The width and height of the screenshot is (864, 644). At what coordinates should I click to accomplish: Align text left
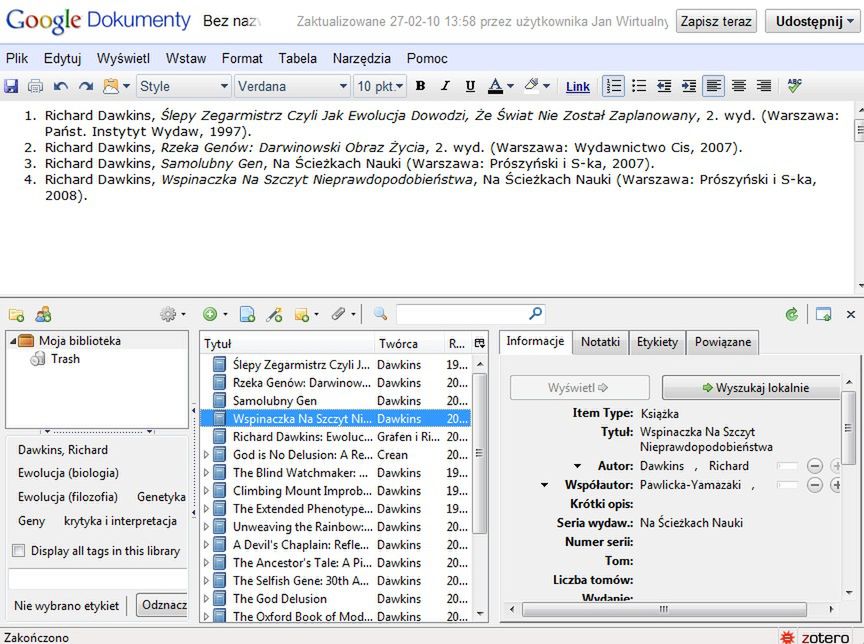pyautogui.click(x=714, y=86)
